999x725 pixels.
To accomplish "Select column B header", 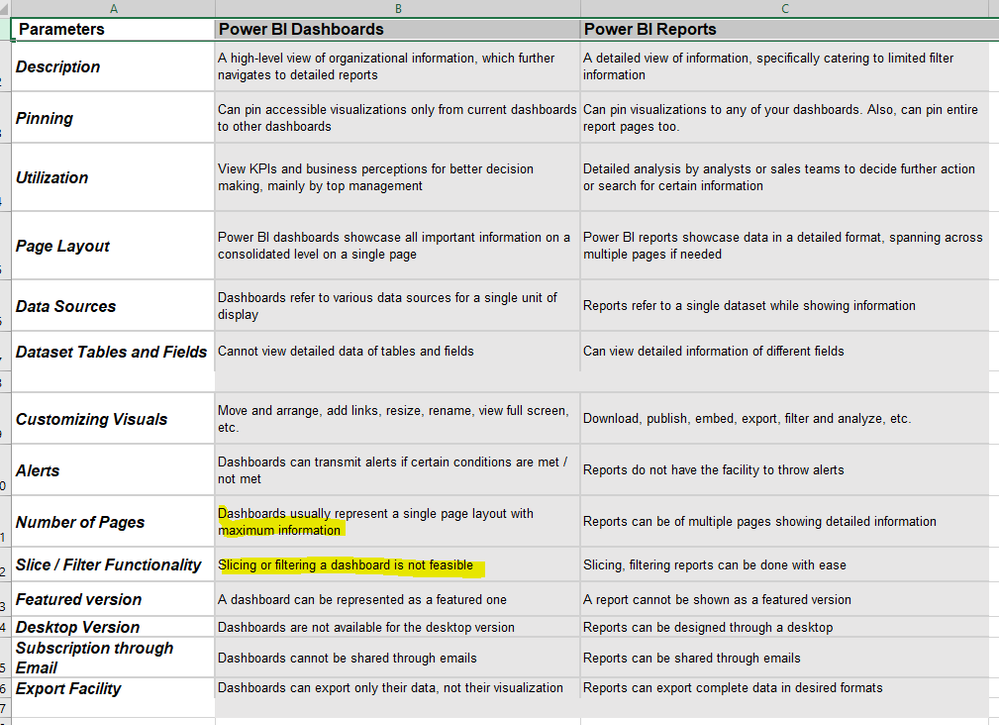I will tap(398, 8).
